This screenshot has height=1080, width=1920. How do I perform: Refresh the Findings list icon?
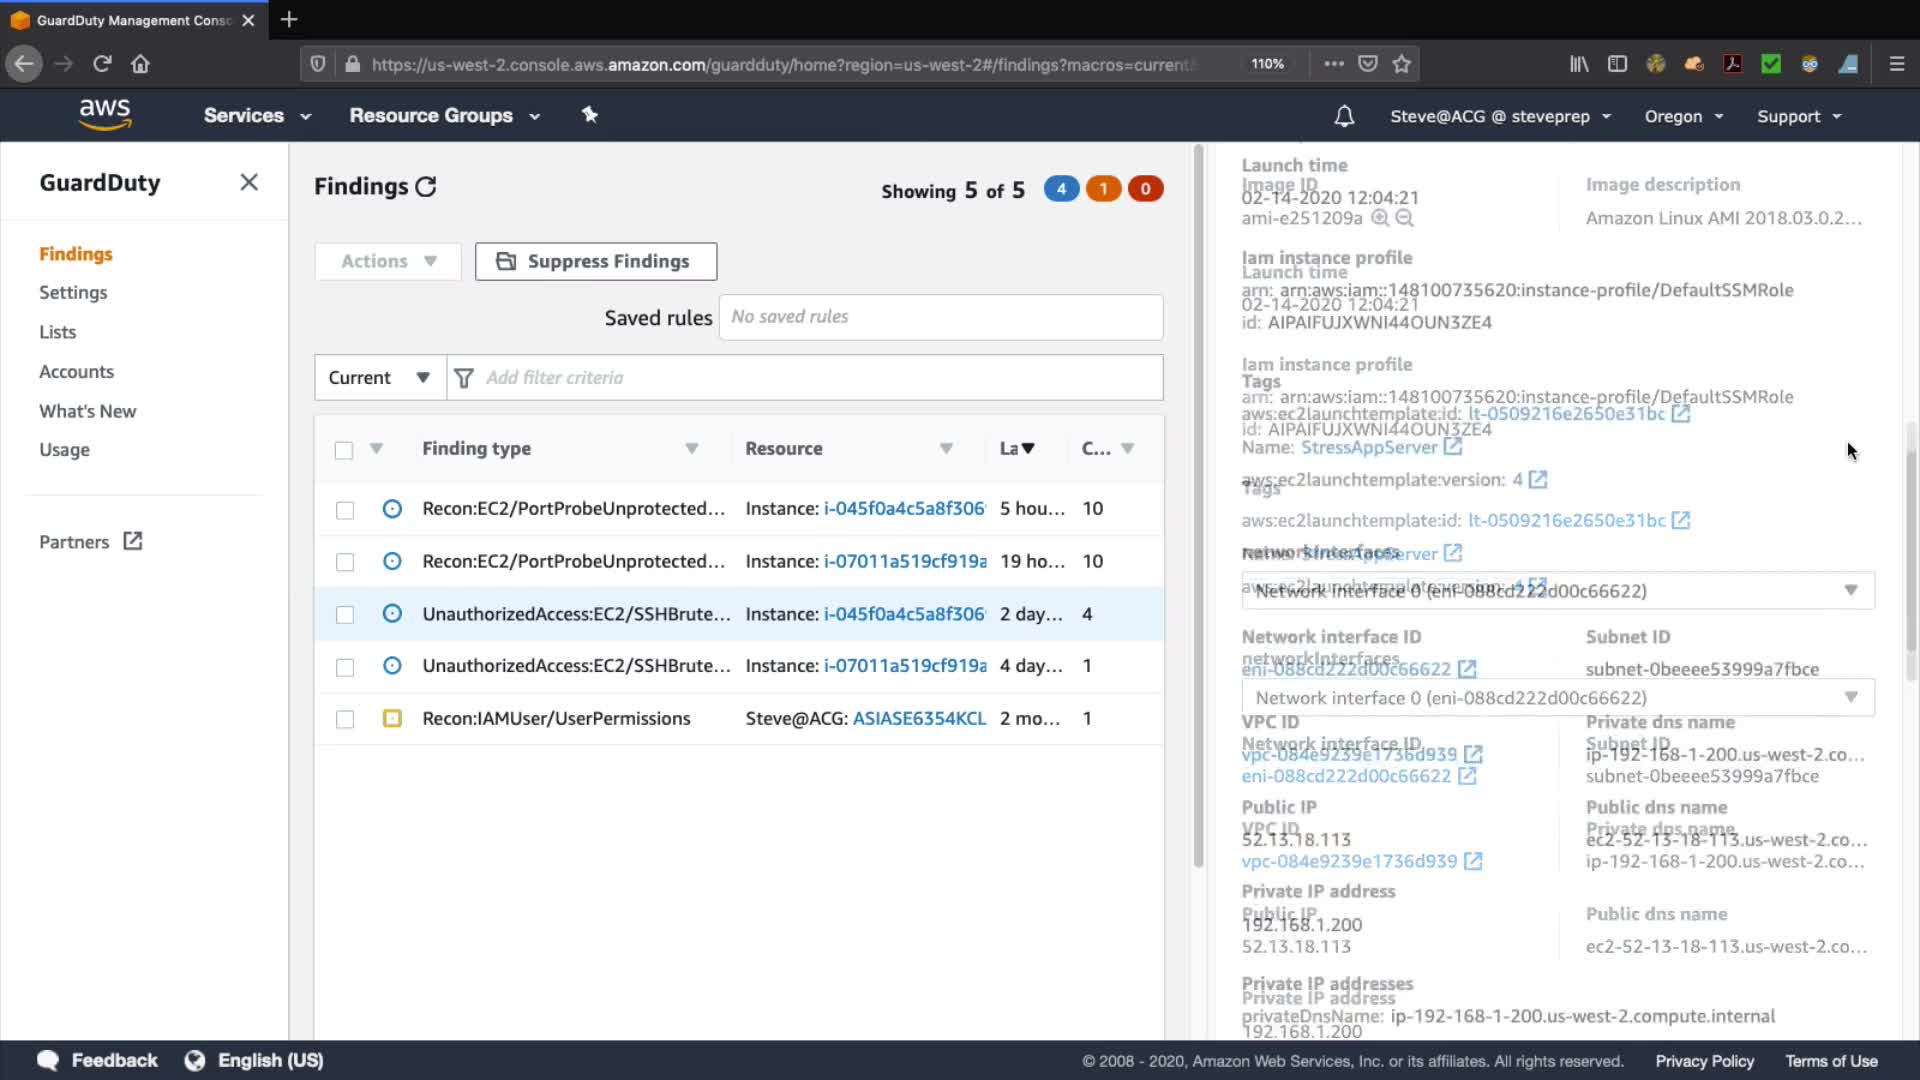[426, 187]
